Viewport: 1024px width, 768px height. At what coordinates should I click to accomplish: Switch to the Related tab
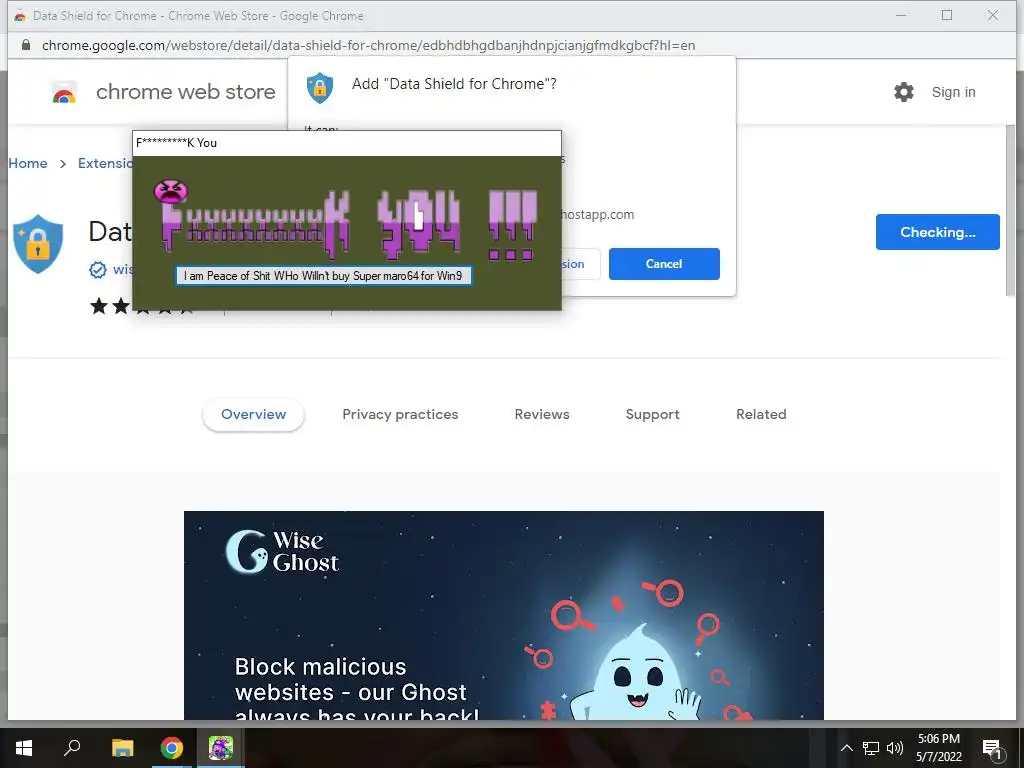tap(761, 414)
